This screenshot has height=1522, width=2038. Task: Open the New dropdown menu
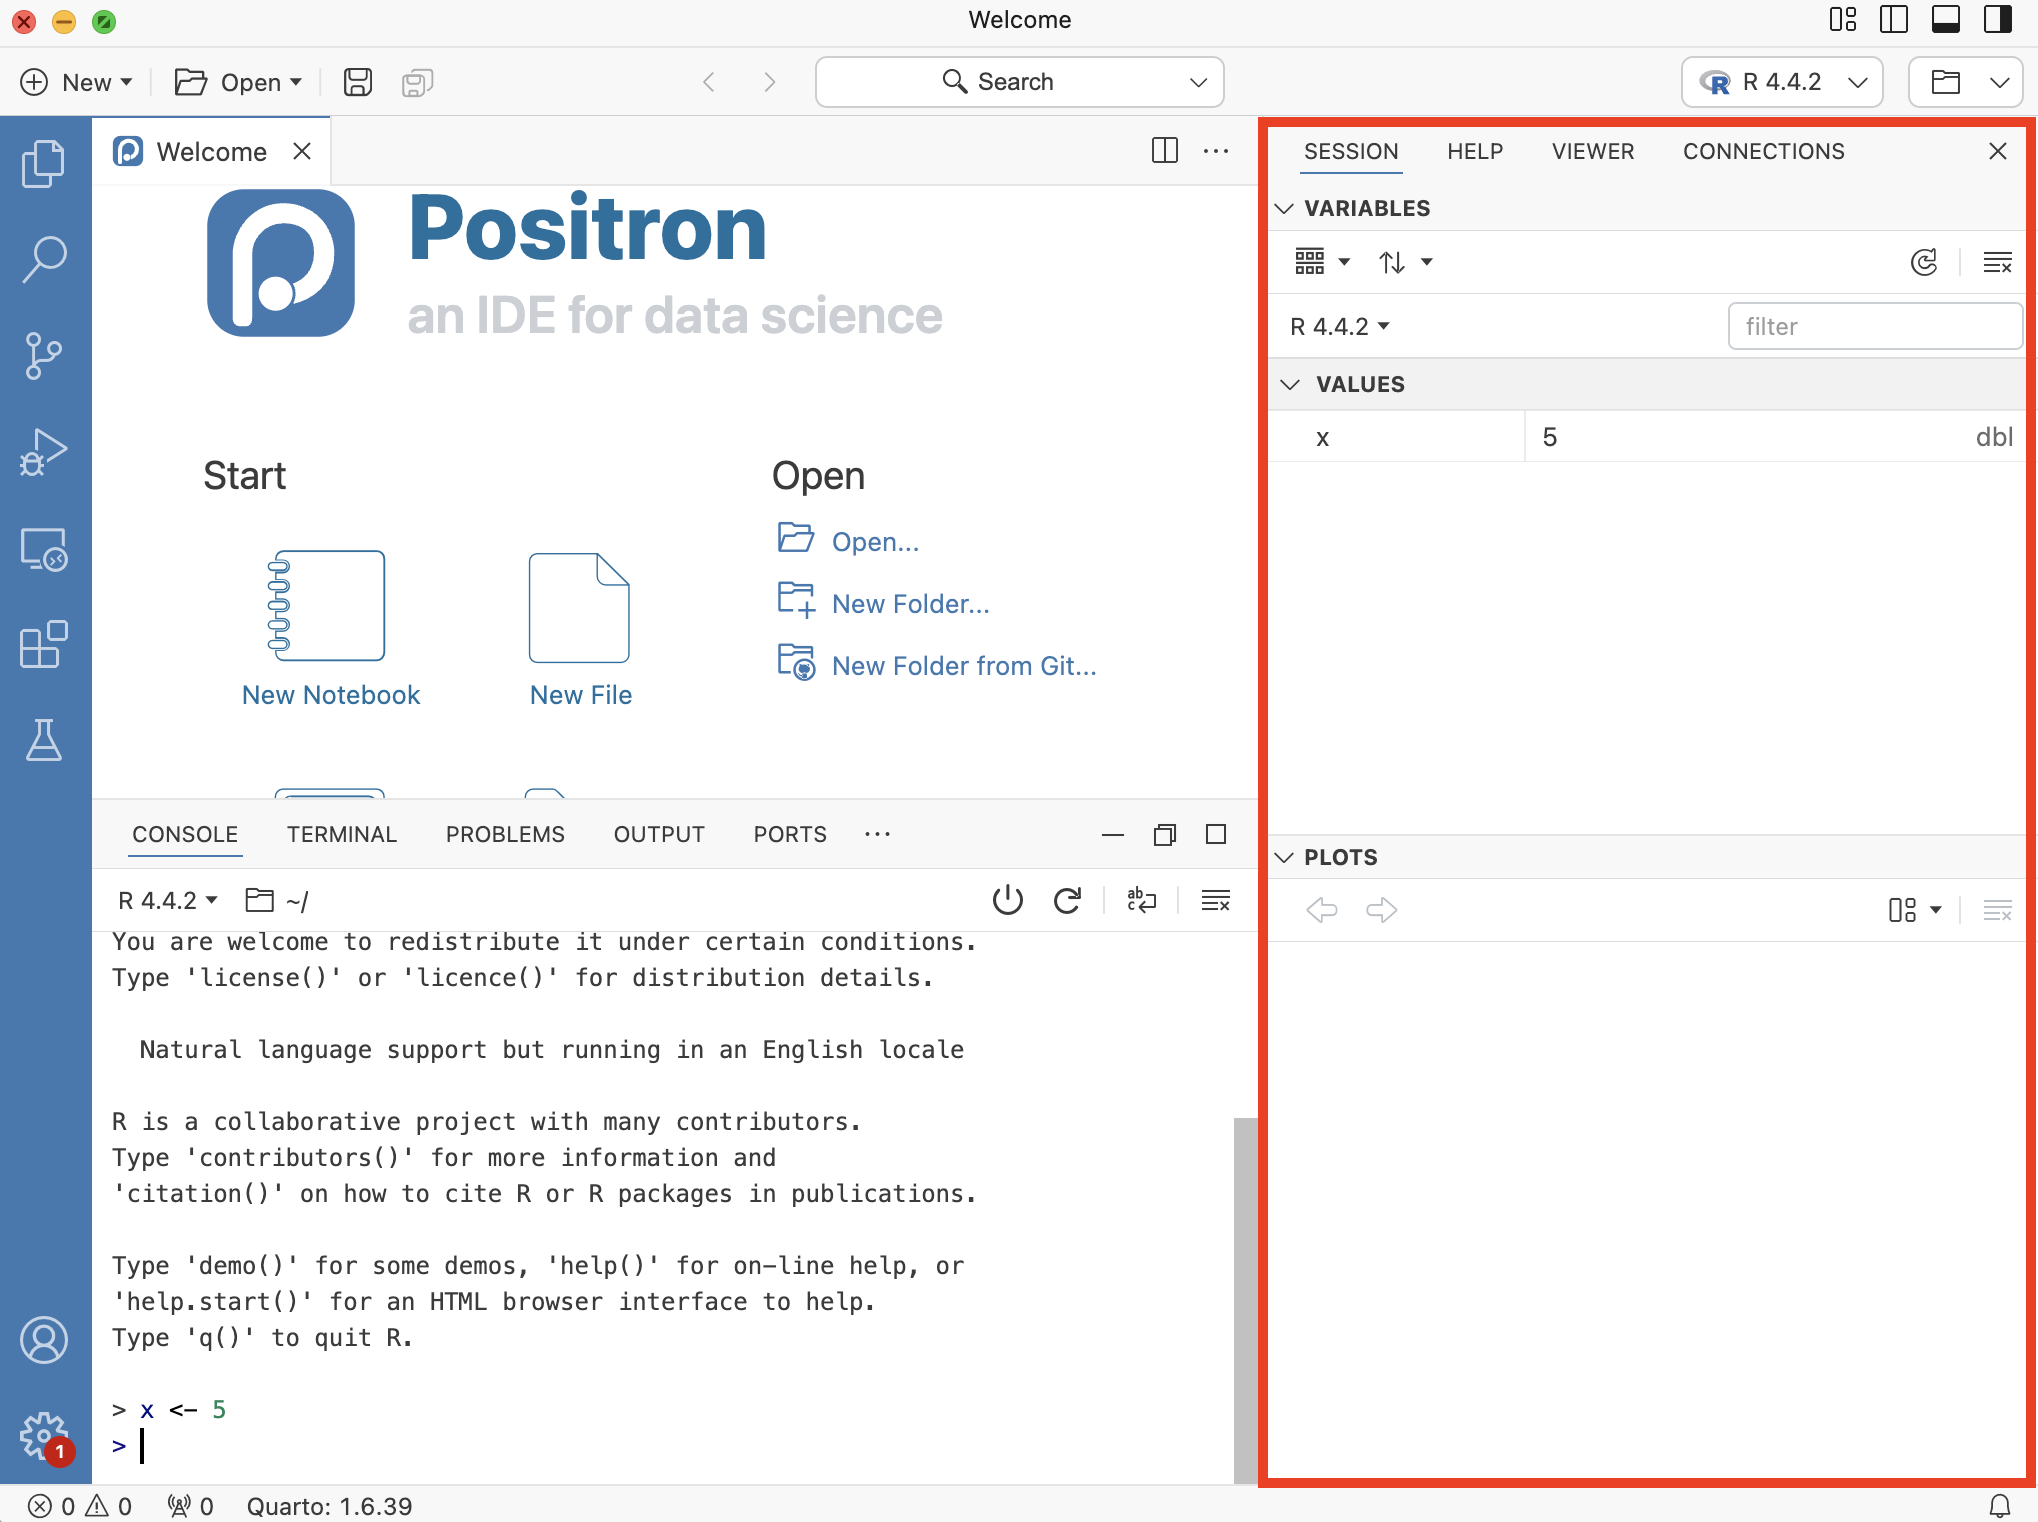(x=77, y=82)
